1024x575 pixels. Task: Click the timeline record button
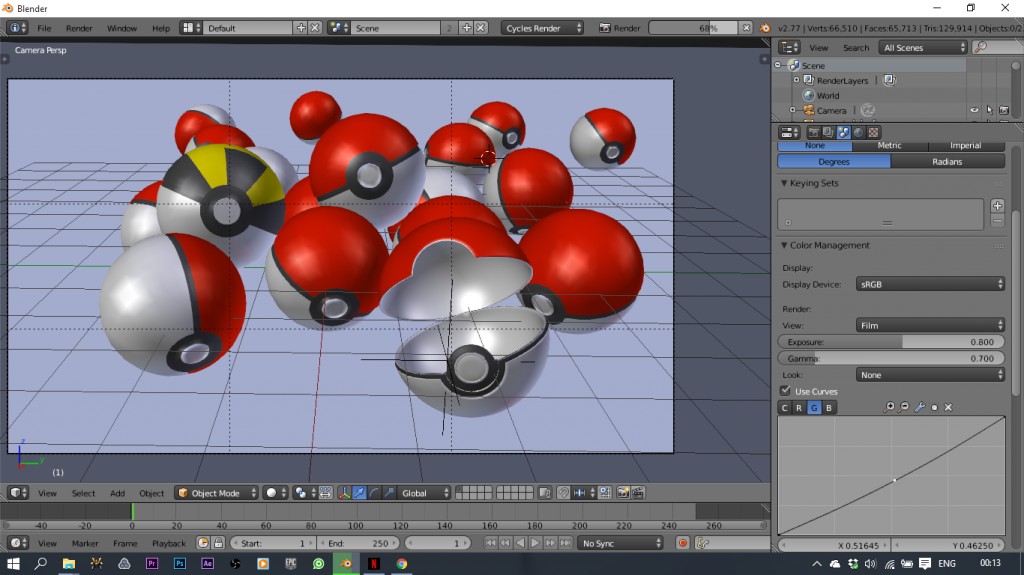point(683,543)
